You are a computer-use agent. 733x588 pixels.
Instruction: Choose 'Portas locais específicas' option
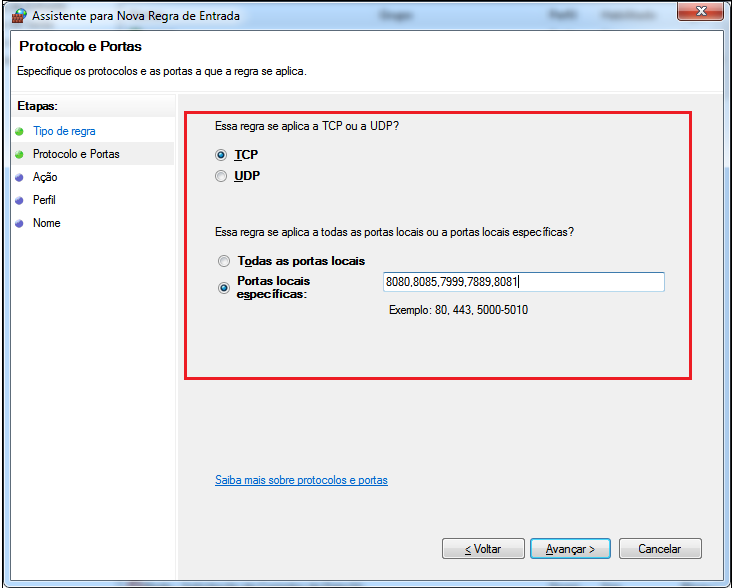click(224, 288)
